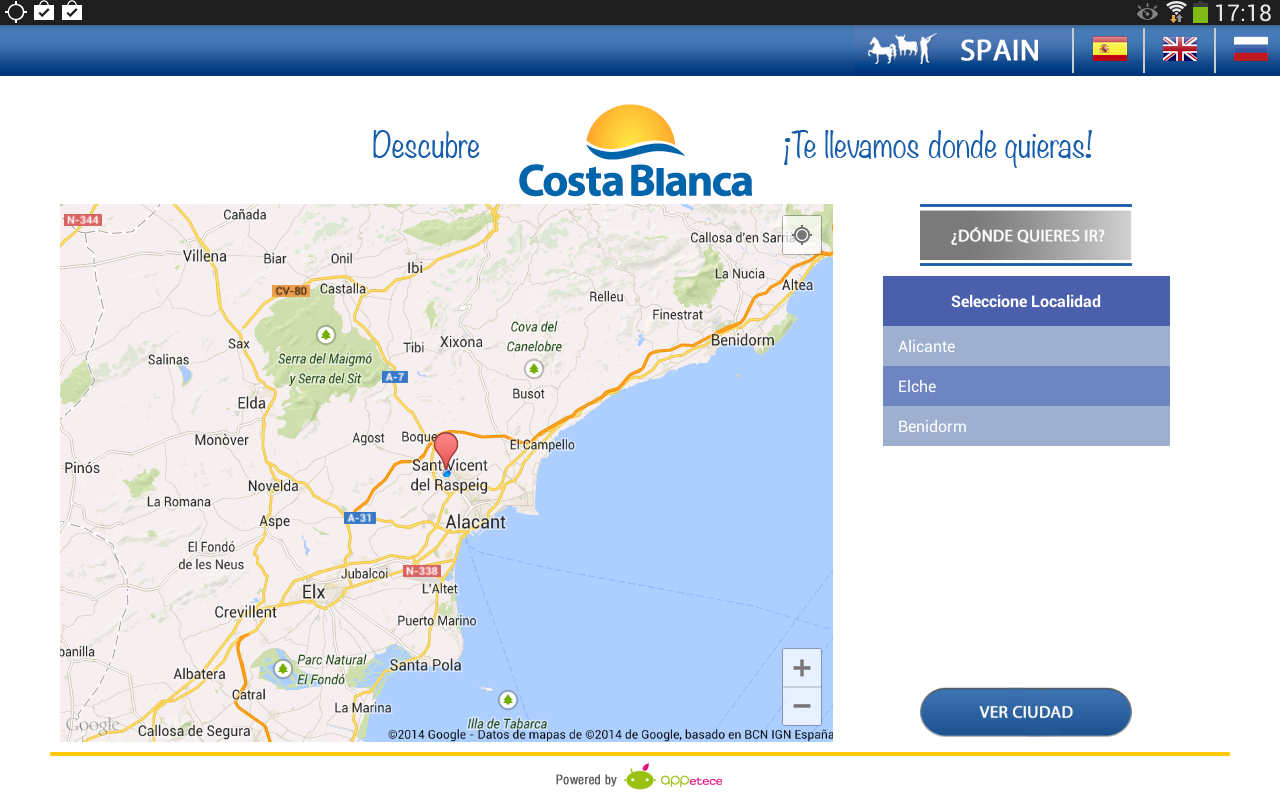Open the Wi-Fi status icon
This screenshot has height=800, width=1280.
(1176, 12)
